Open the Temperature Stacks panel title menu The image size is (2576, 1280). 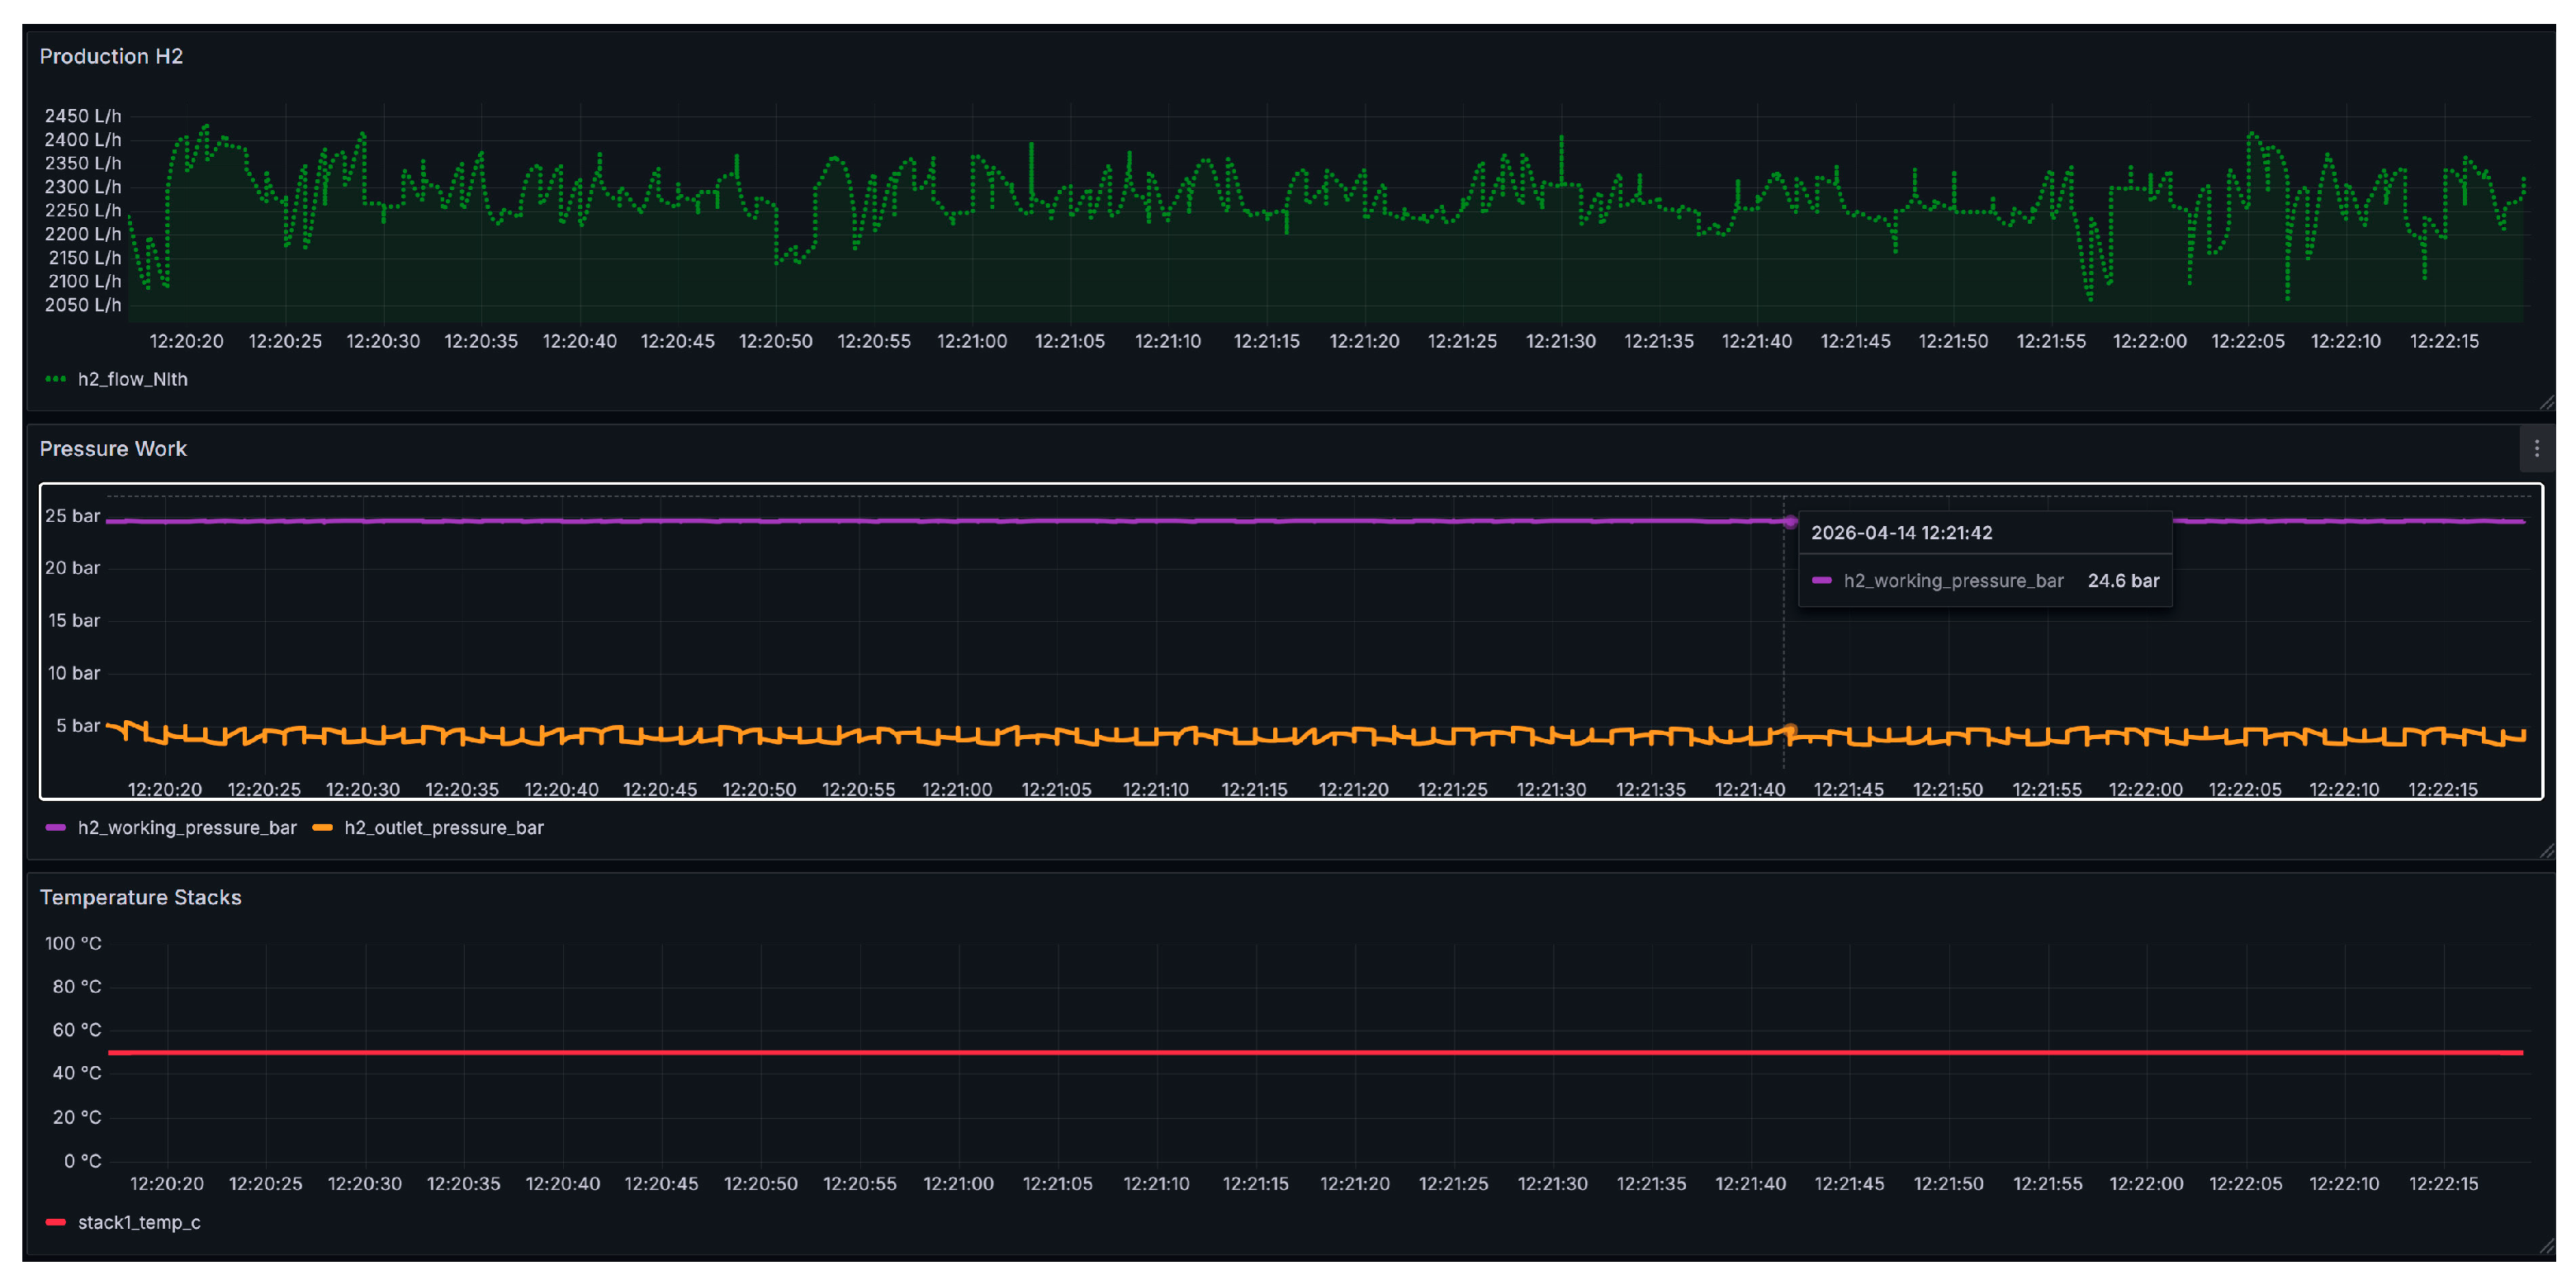pos(140,897)
